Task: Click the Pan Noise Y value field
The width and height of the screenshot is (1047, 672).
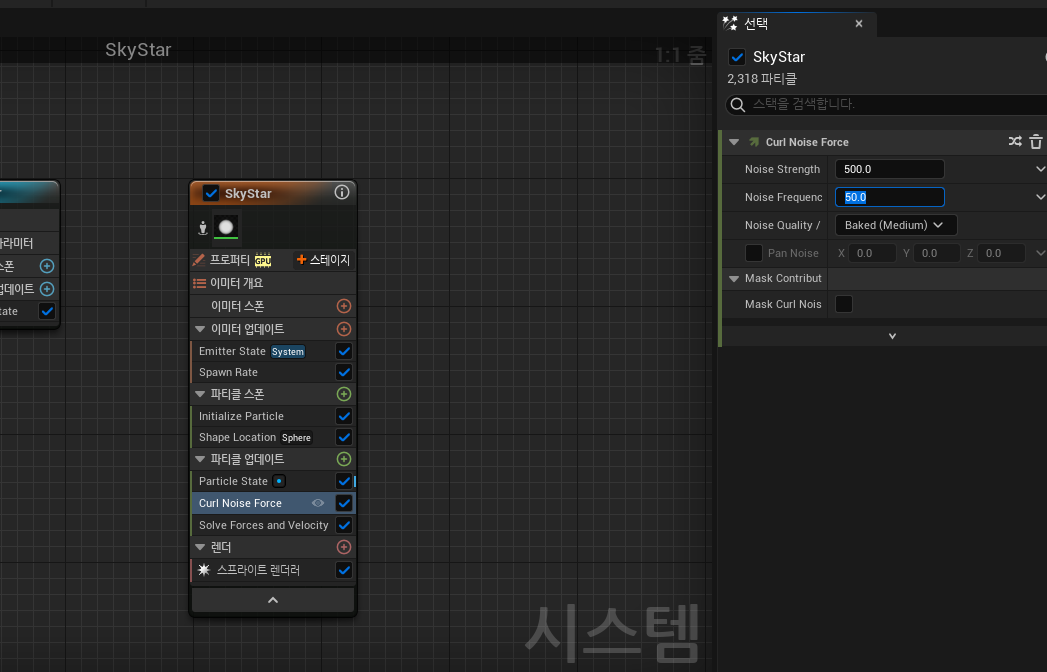Action: click(x=935, y=253)
